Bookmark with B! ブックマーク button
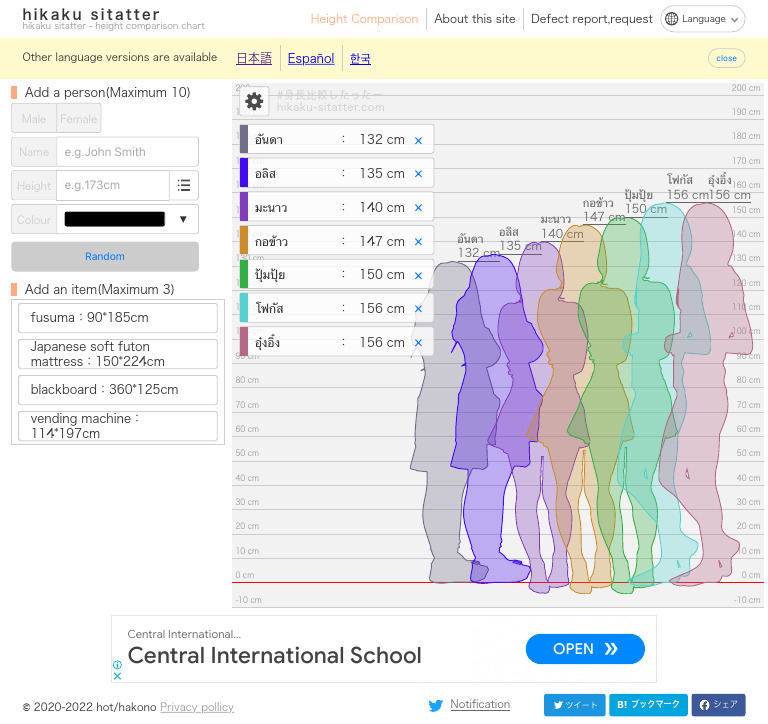The image size is (768, 724). pos(648,705)
